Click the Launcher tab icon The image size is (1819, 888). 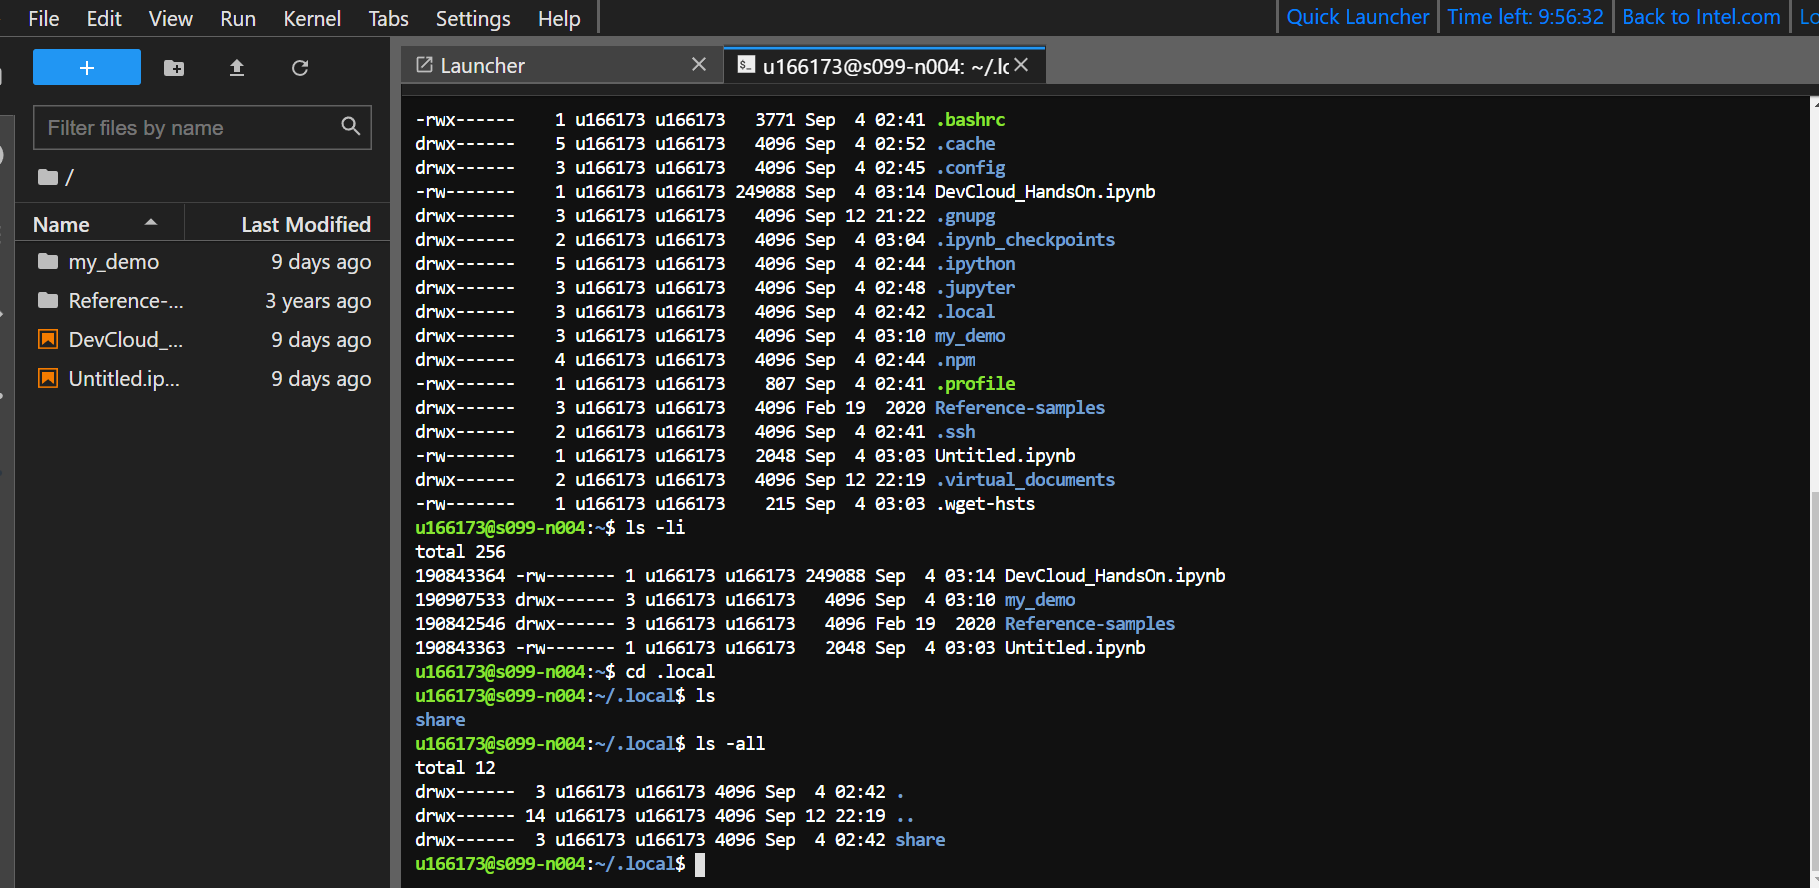pyautogui.click(x=424, y=65)
